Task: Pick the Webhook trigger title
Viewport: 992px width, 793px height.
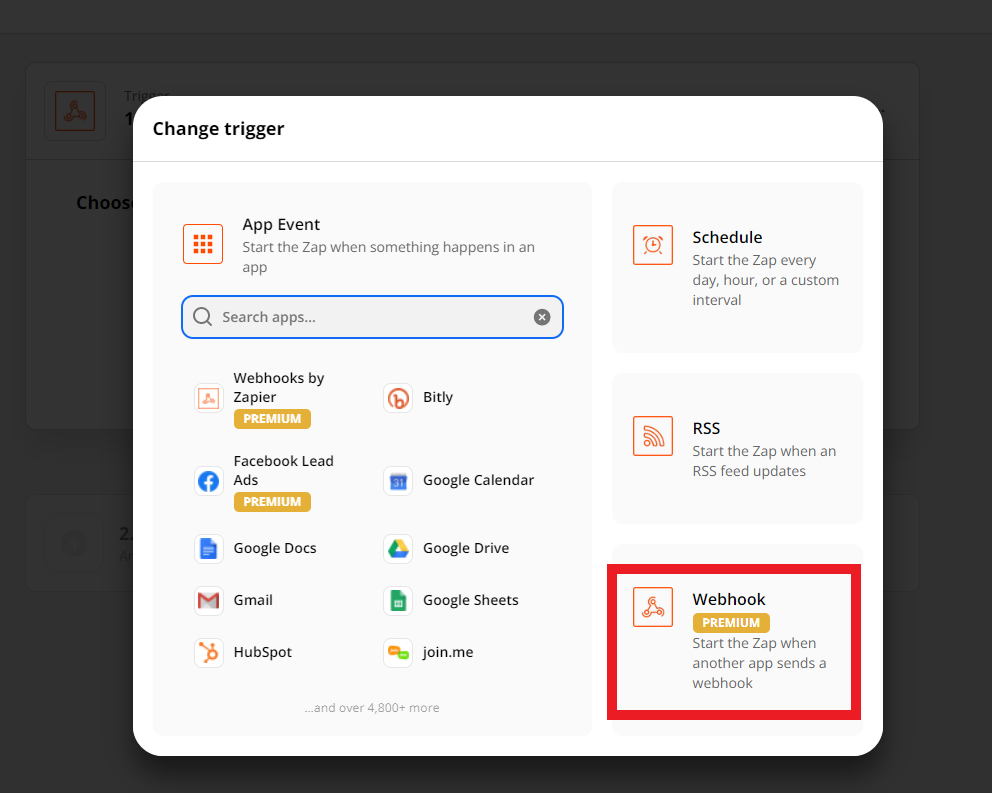Action: [x=729, y=599]
